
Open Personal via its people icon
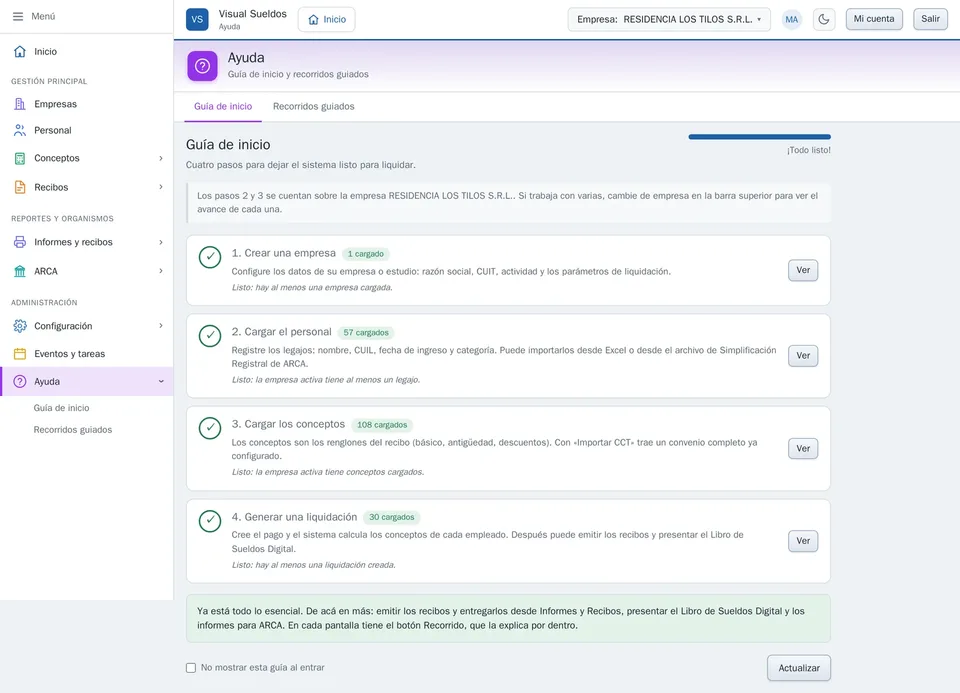20,130
